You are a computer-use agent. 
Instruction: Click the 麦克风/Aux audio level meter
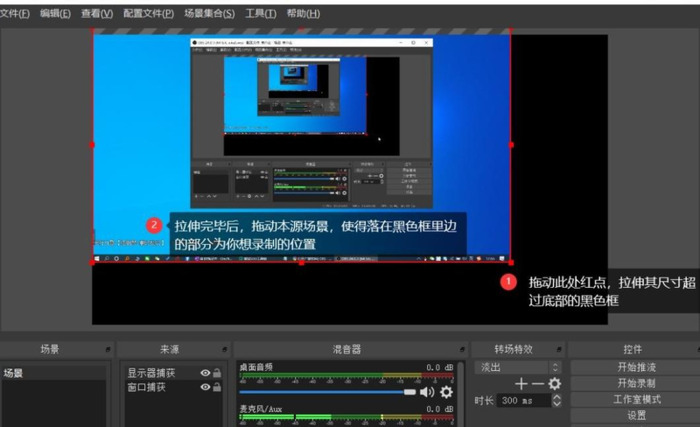[347, 417]
